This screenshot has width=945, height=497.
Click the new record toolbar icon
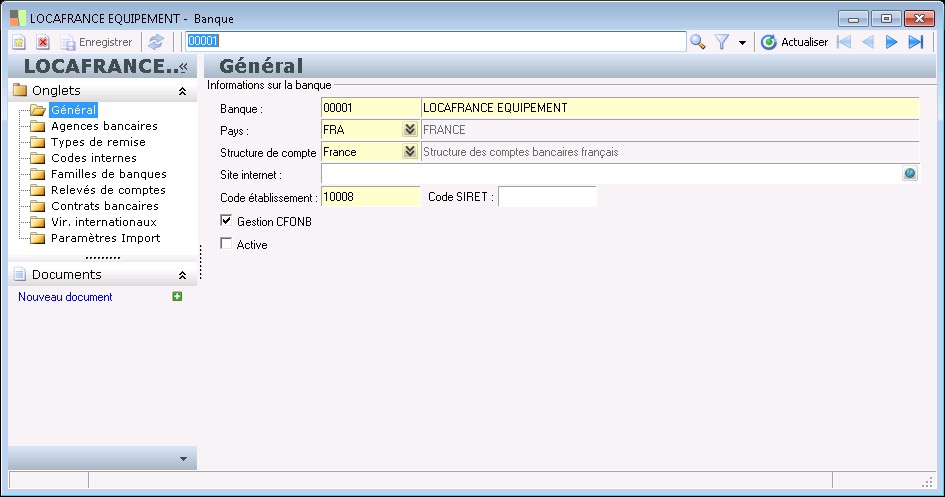[19, 42]
